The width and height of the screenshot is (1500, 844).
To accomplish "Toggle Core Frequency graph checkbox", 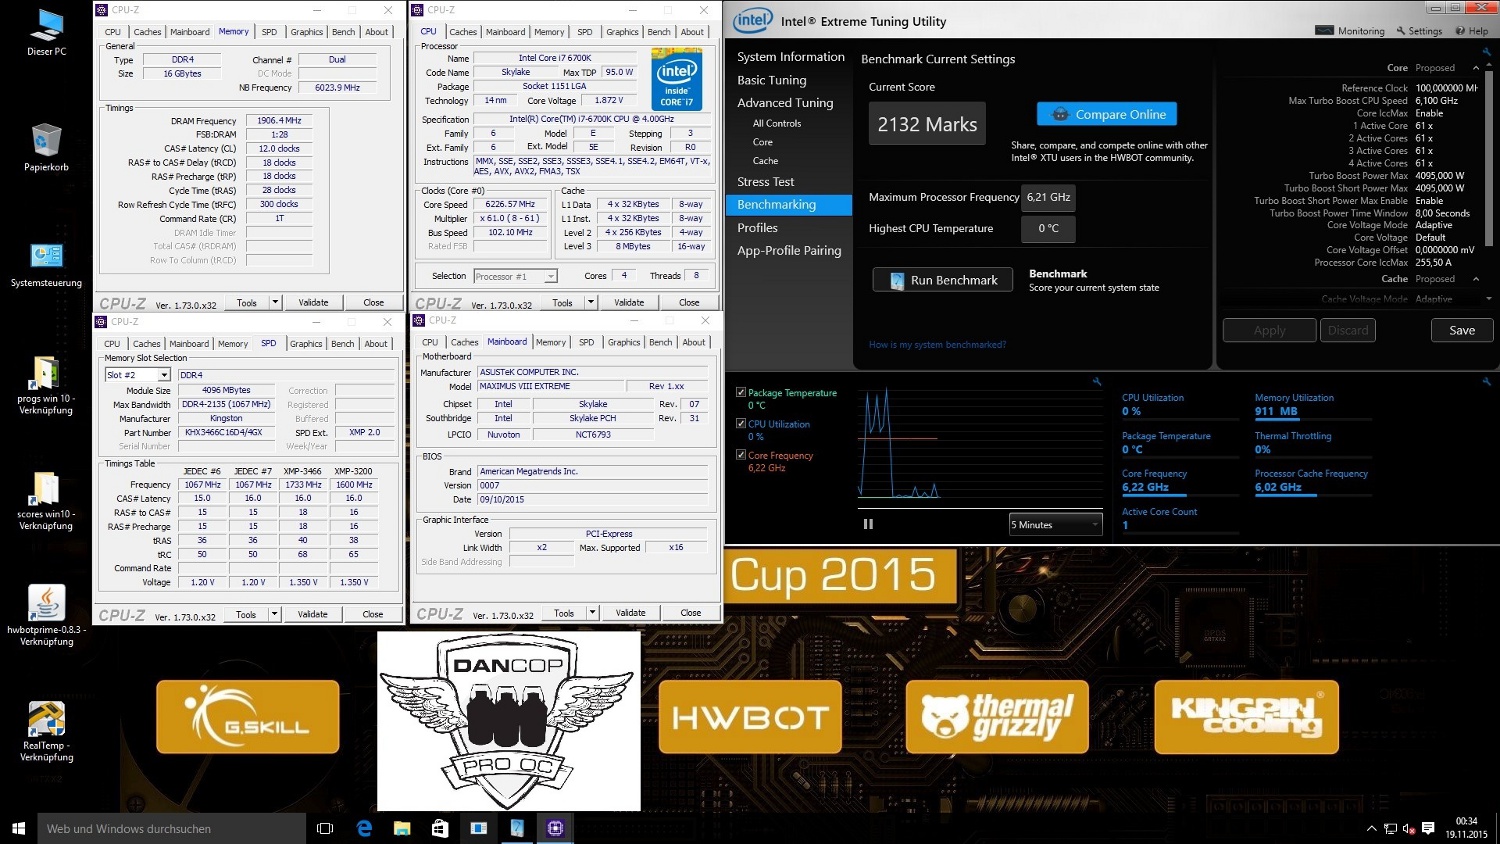I will [741, 455].
